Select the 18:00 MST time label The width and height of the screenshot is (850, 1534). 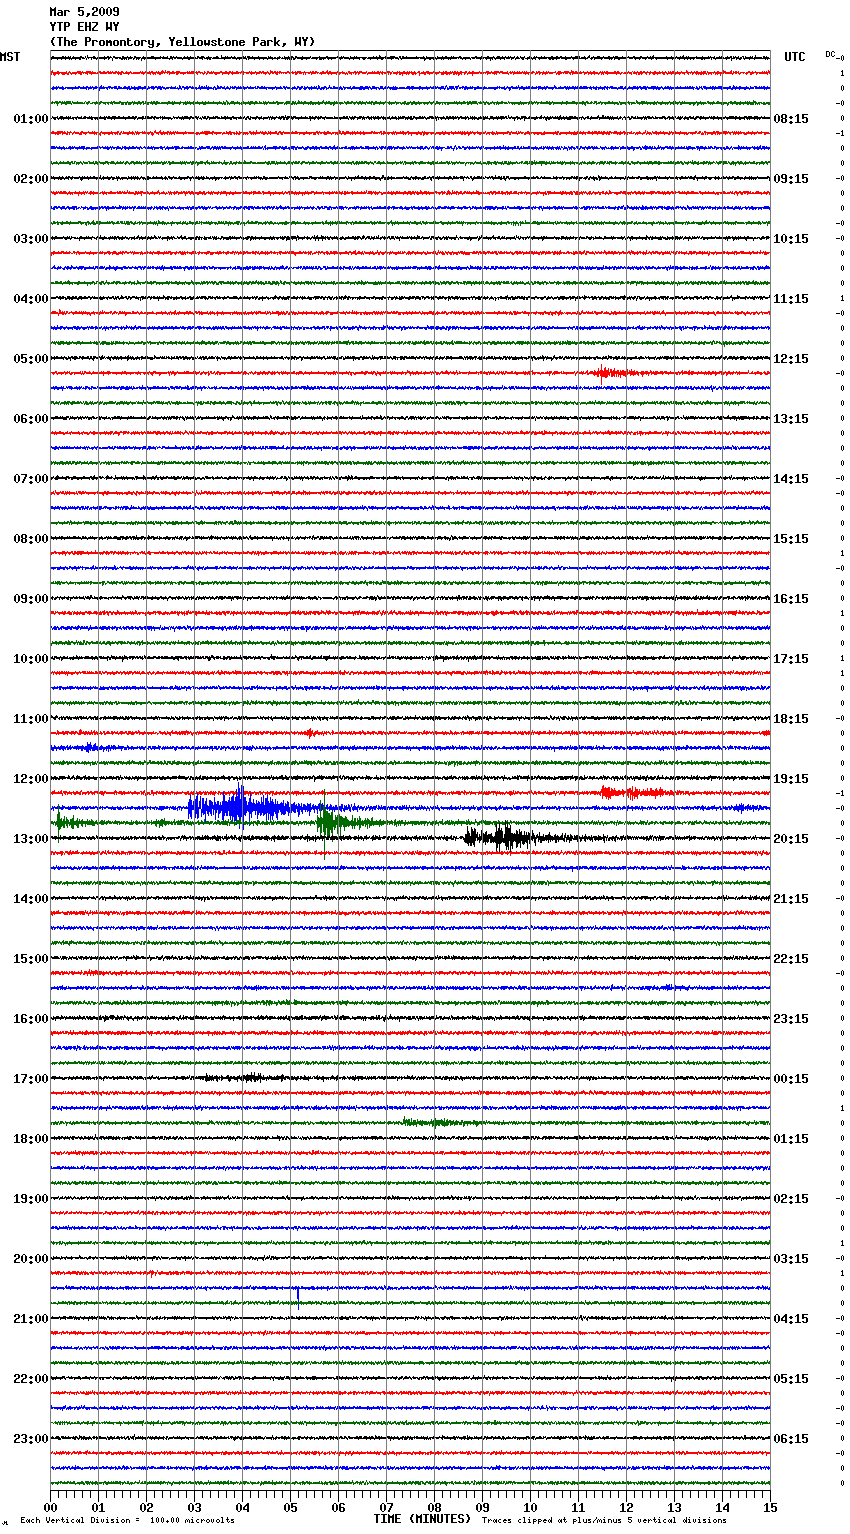[30, 1139]
